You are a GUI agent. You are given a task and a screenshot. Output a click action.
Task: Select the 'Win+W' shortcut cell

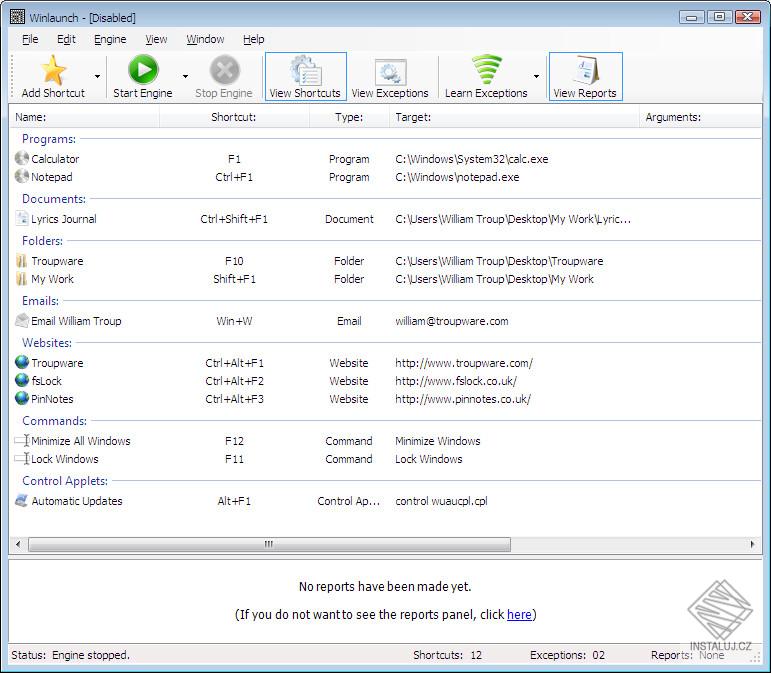coord(234,321)
